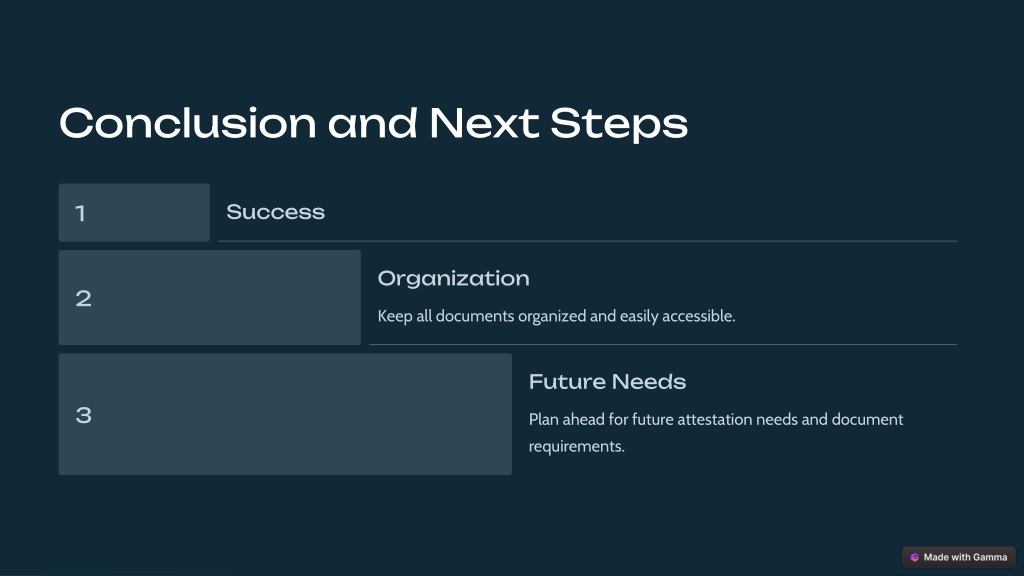
Task: Click the text about keeping documents organized
Action: coord(556,316)
